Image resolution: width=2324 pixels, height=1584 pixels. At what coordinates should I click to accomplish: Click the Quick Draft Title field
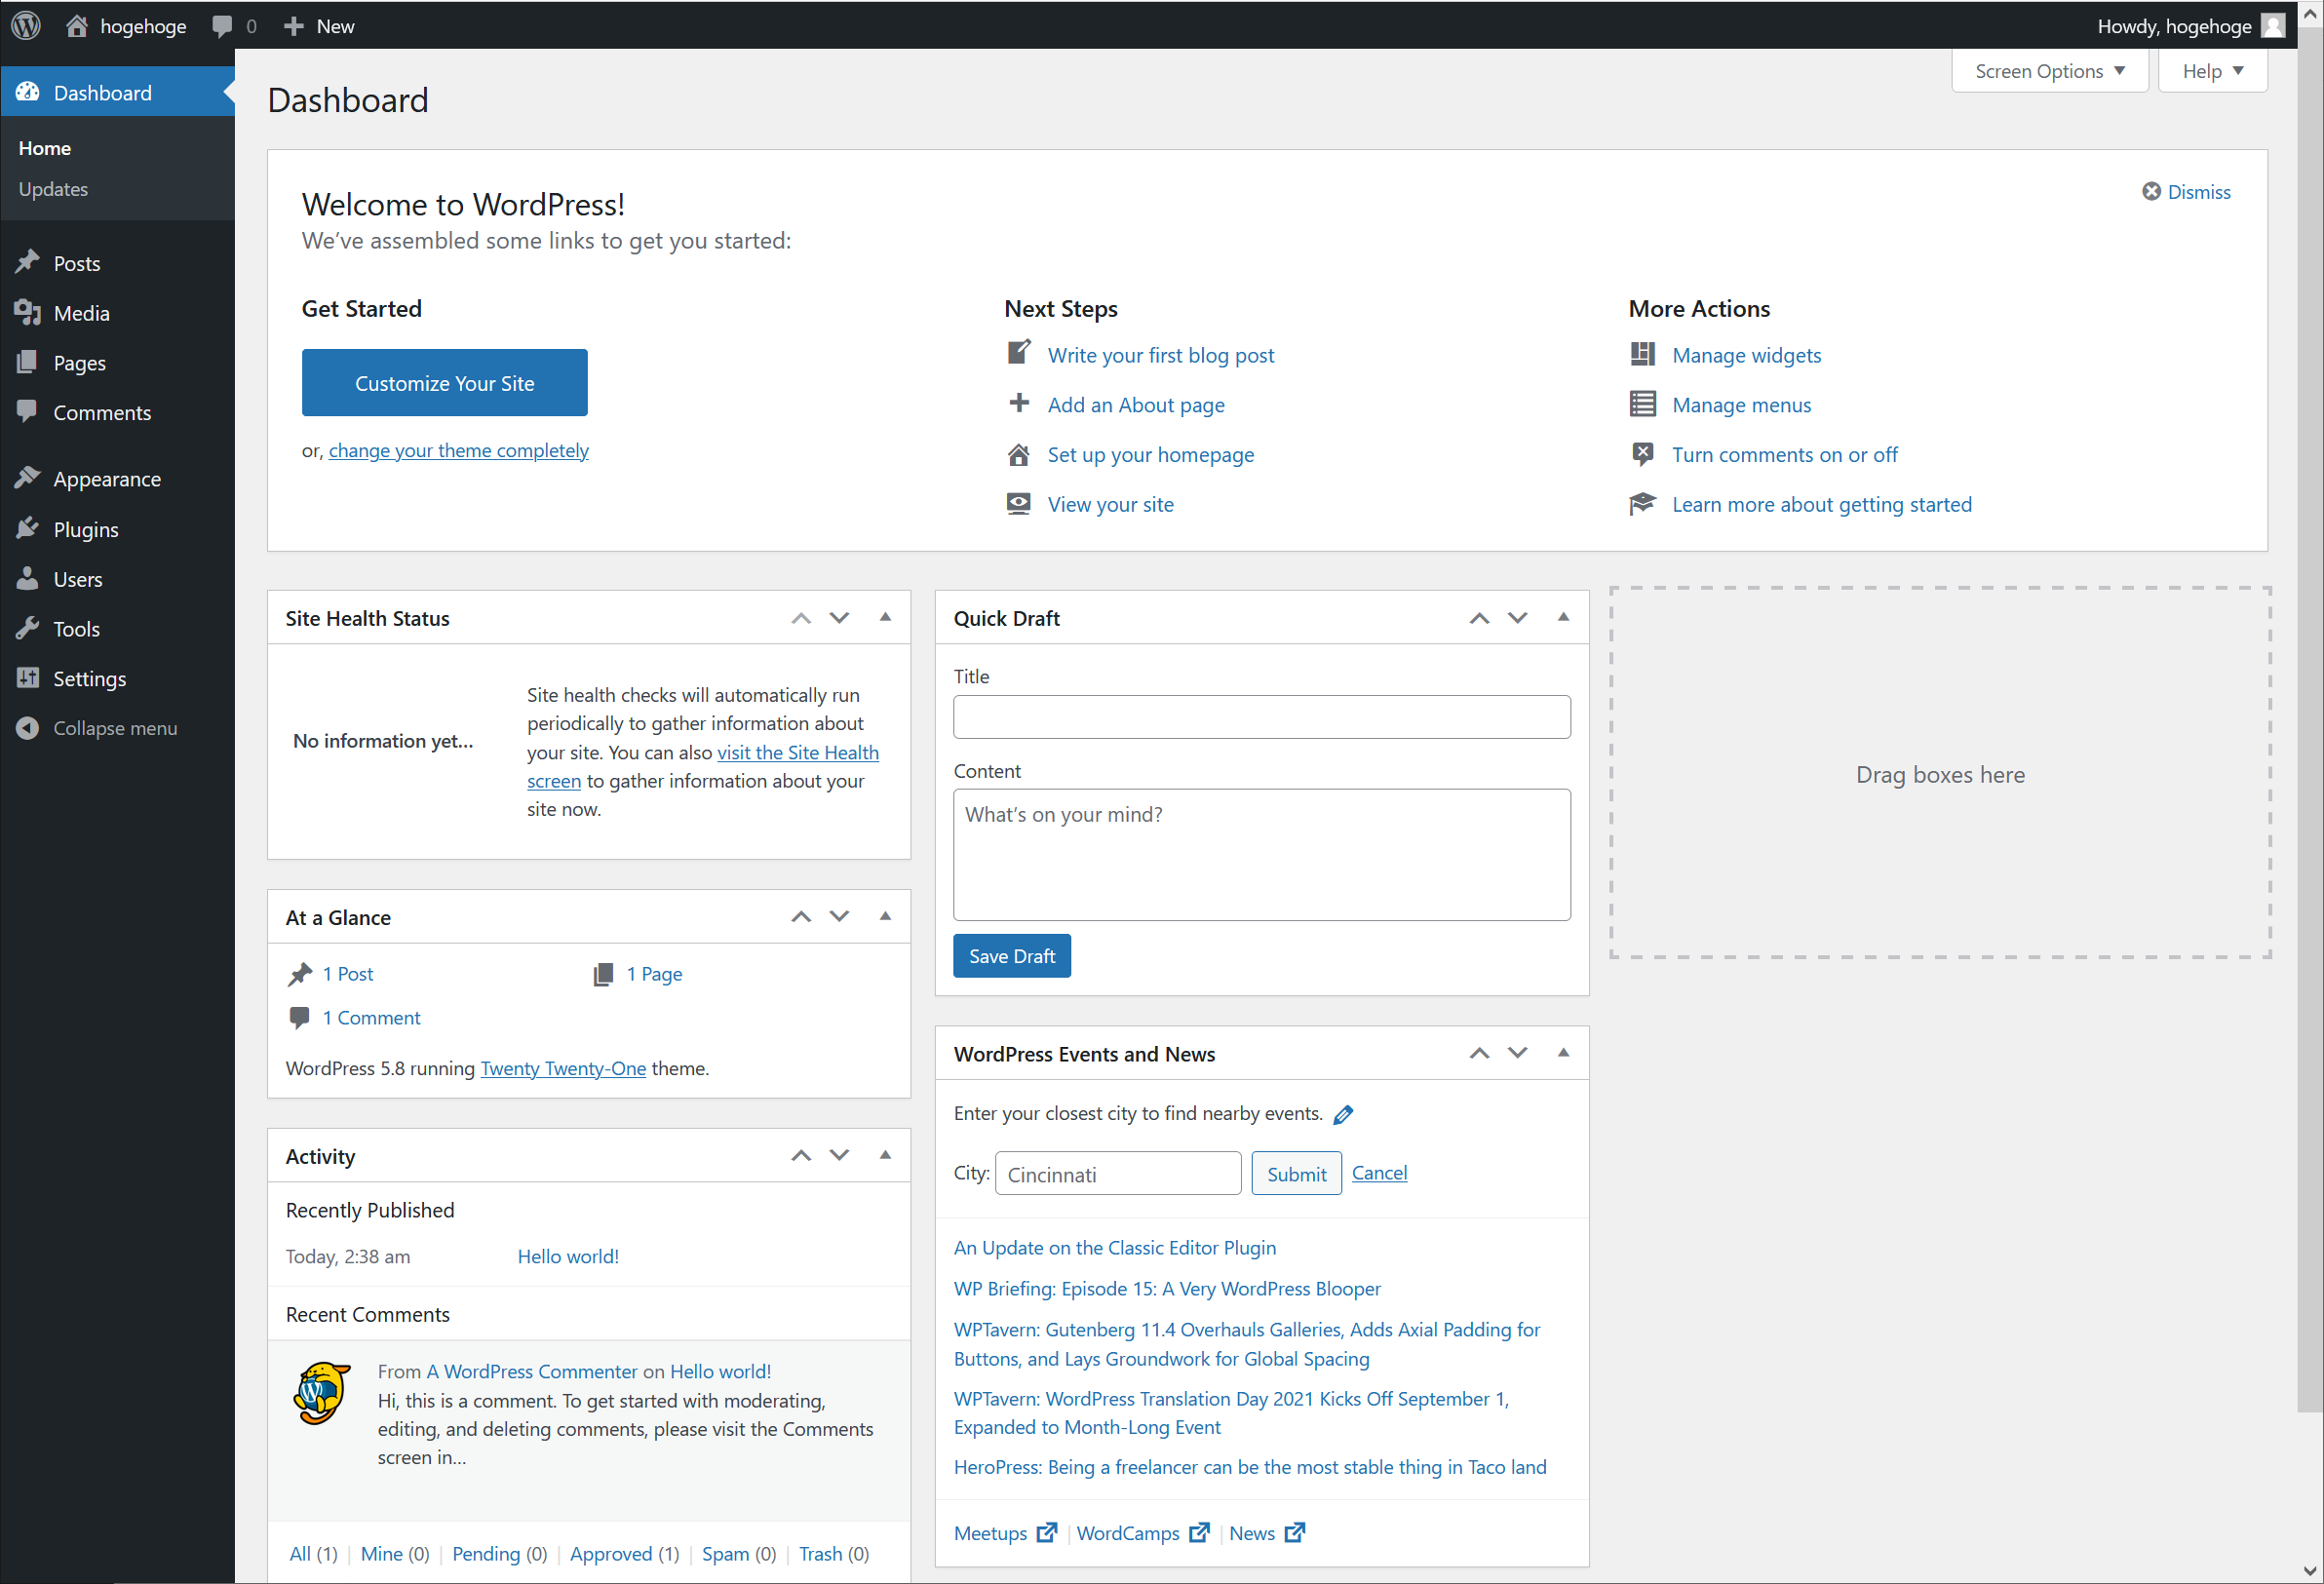point(1261,717)
